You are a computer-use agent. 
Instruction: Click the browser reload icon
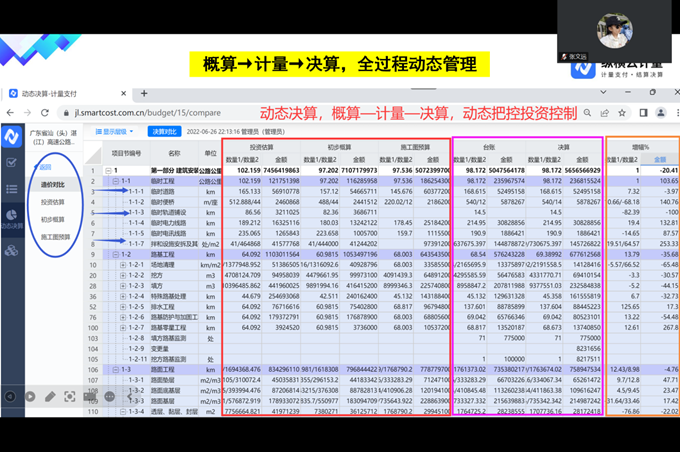[43, 113]
